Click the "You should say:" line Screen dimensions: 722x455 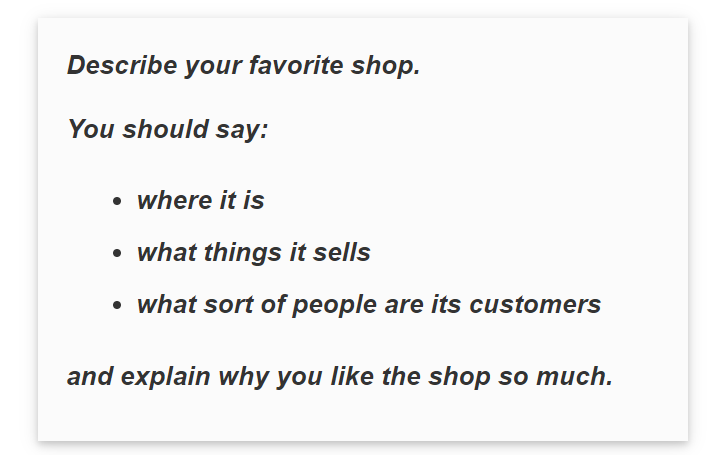167,129
